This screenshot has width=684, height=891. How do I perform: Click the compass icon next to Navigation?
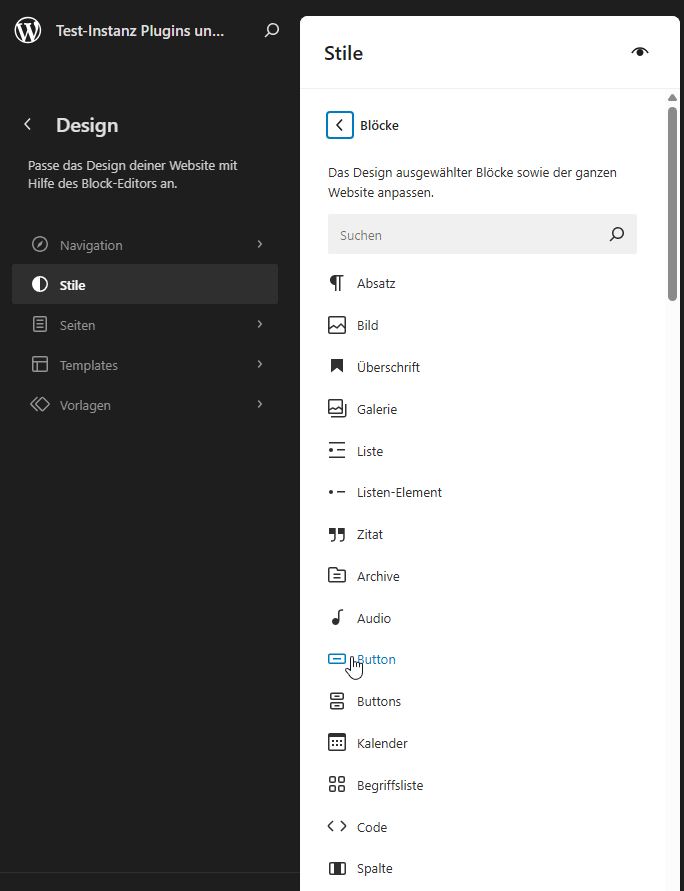tap(40, 245)
